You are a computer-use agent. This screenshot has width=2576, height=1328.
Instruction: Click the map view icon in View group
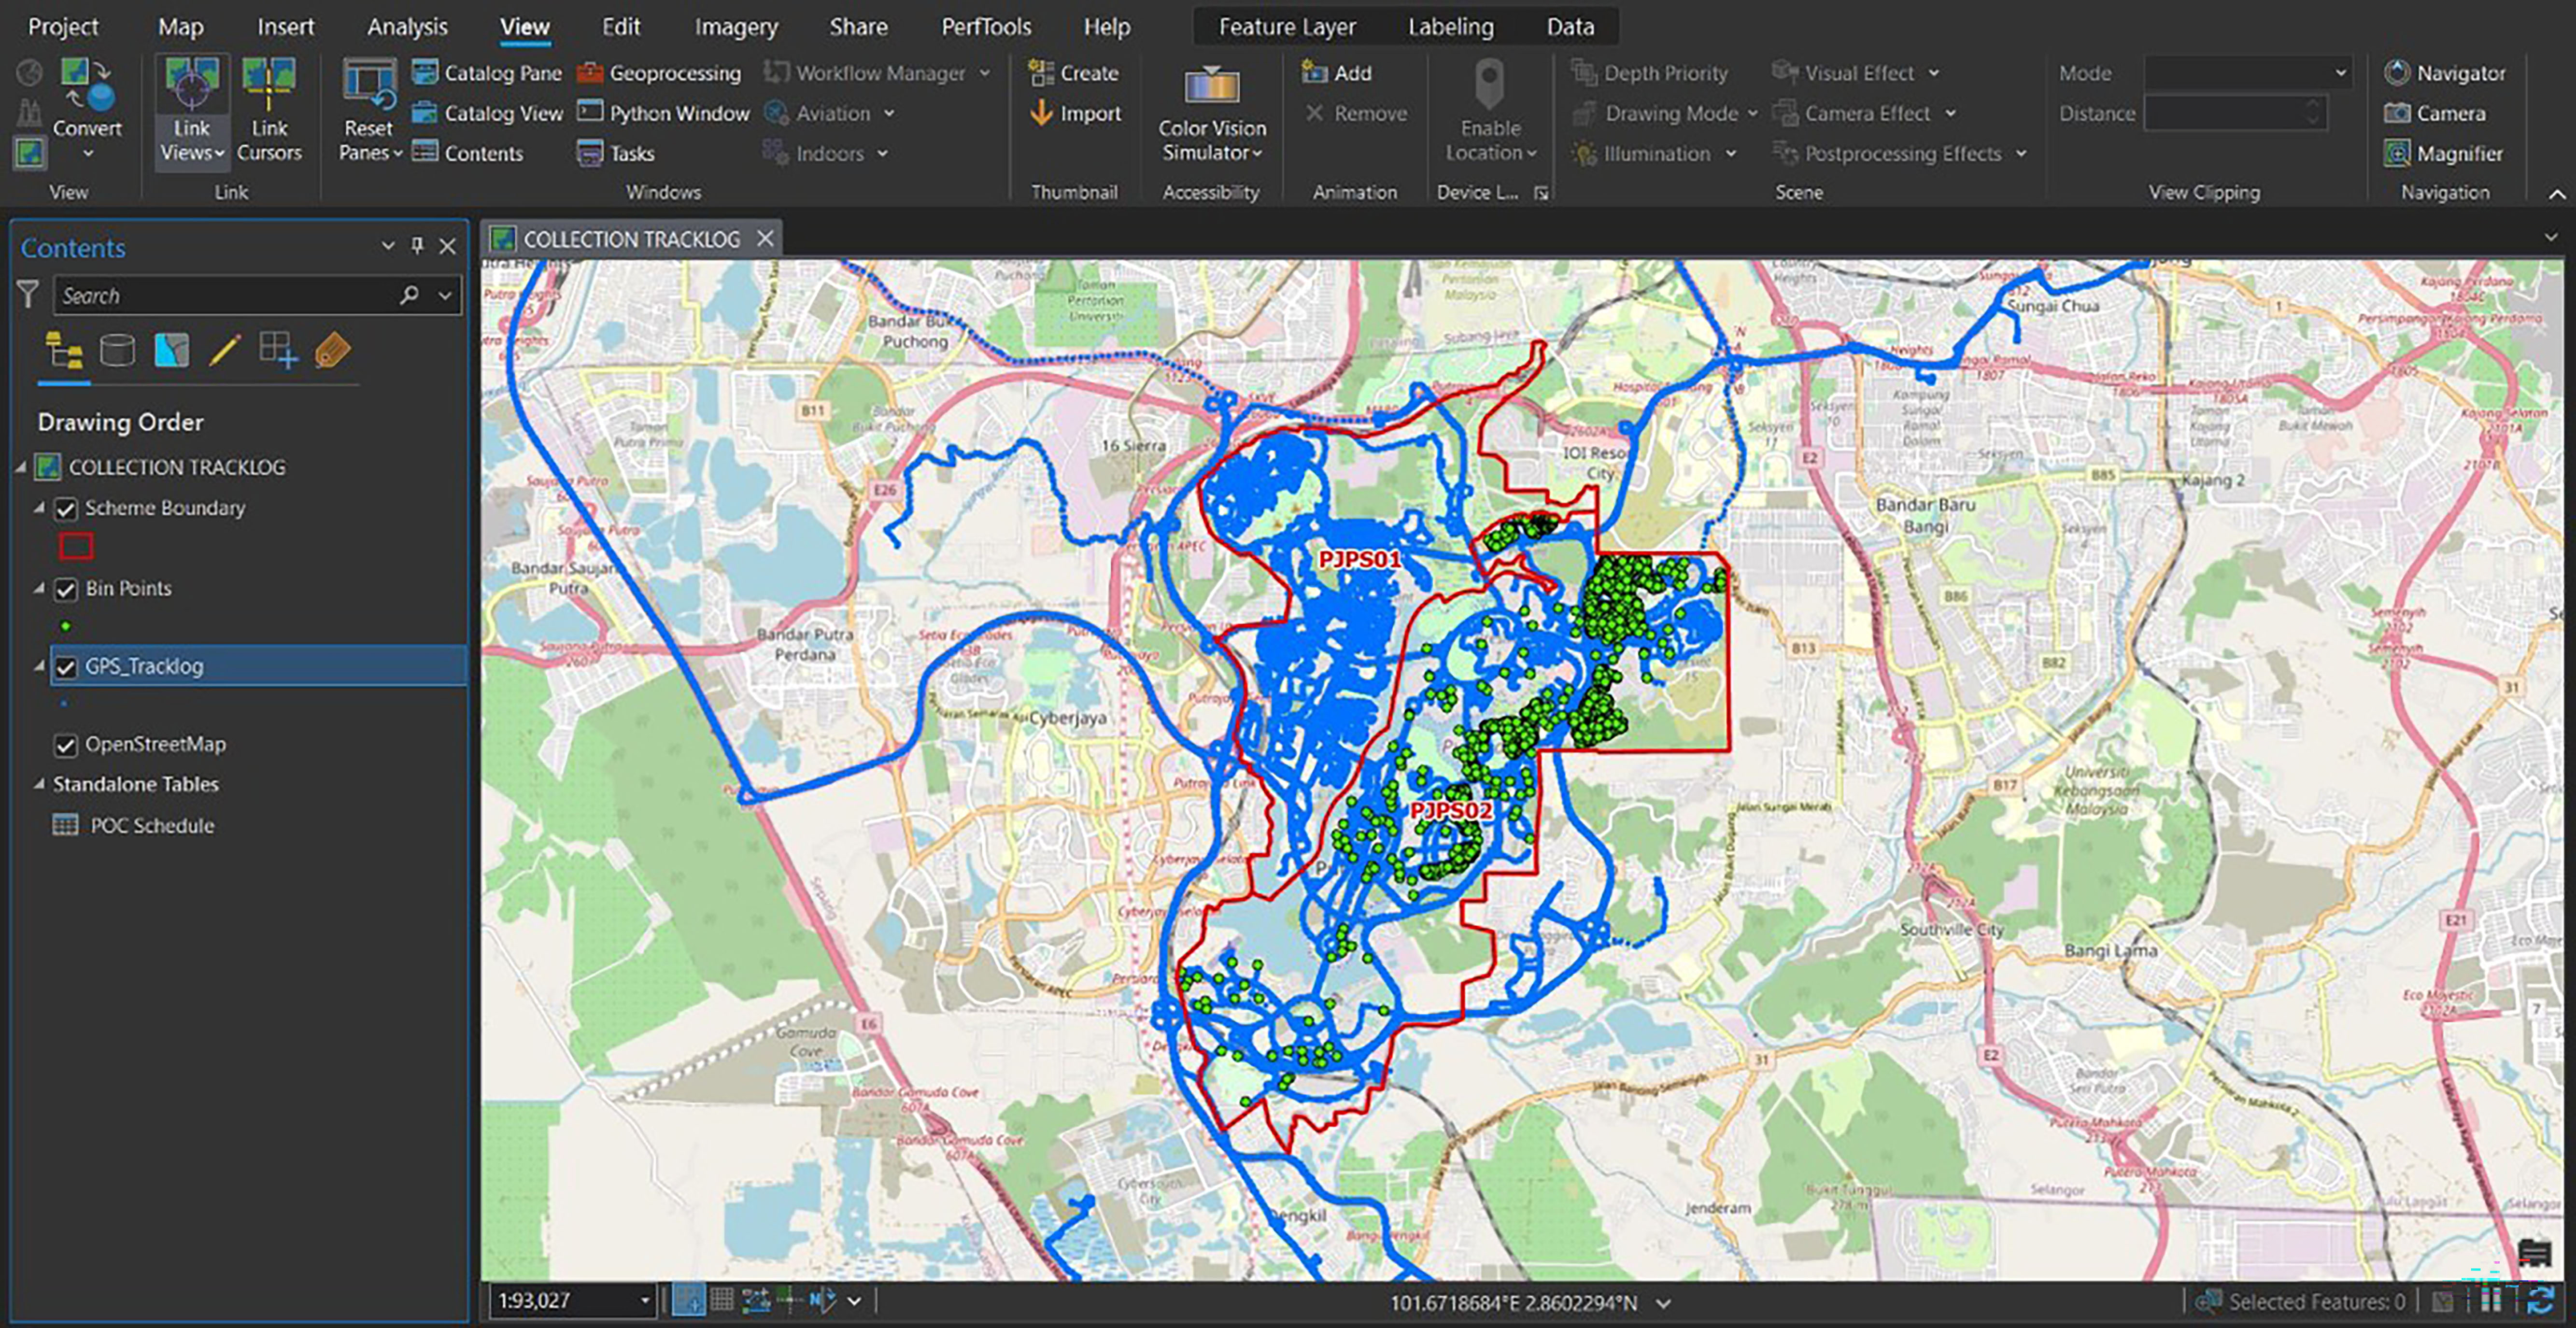(29, 153)
